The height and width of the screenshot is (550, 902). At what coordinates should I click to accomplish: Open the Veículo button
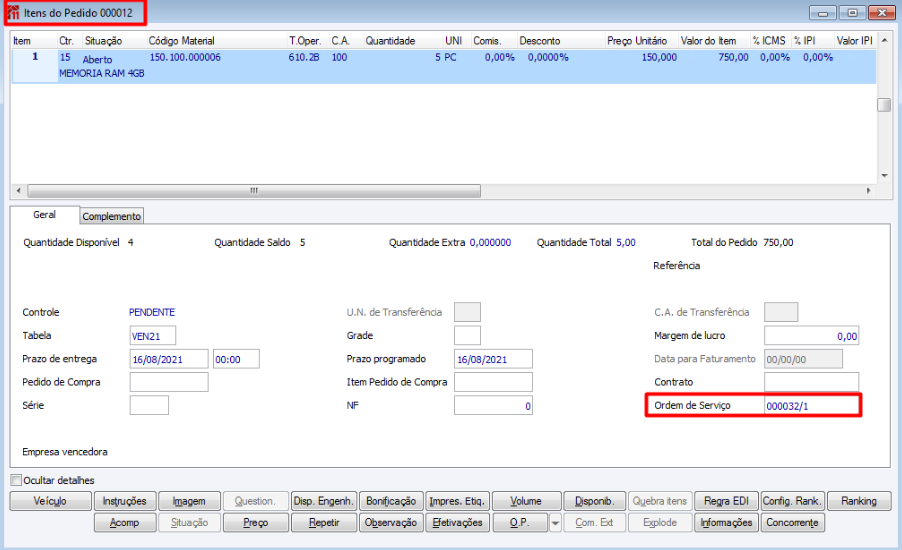pos(50,501)
